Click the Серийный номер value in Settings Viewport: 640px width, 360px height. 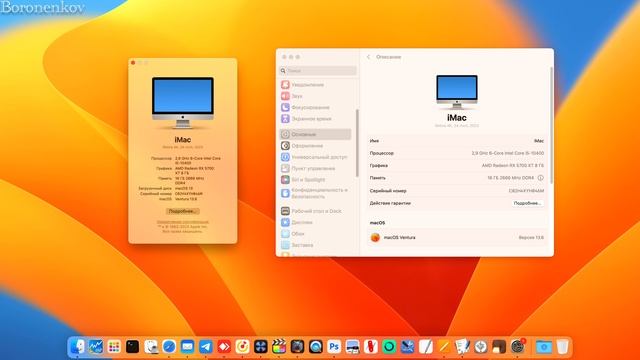(526, 191)
